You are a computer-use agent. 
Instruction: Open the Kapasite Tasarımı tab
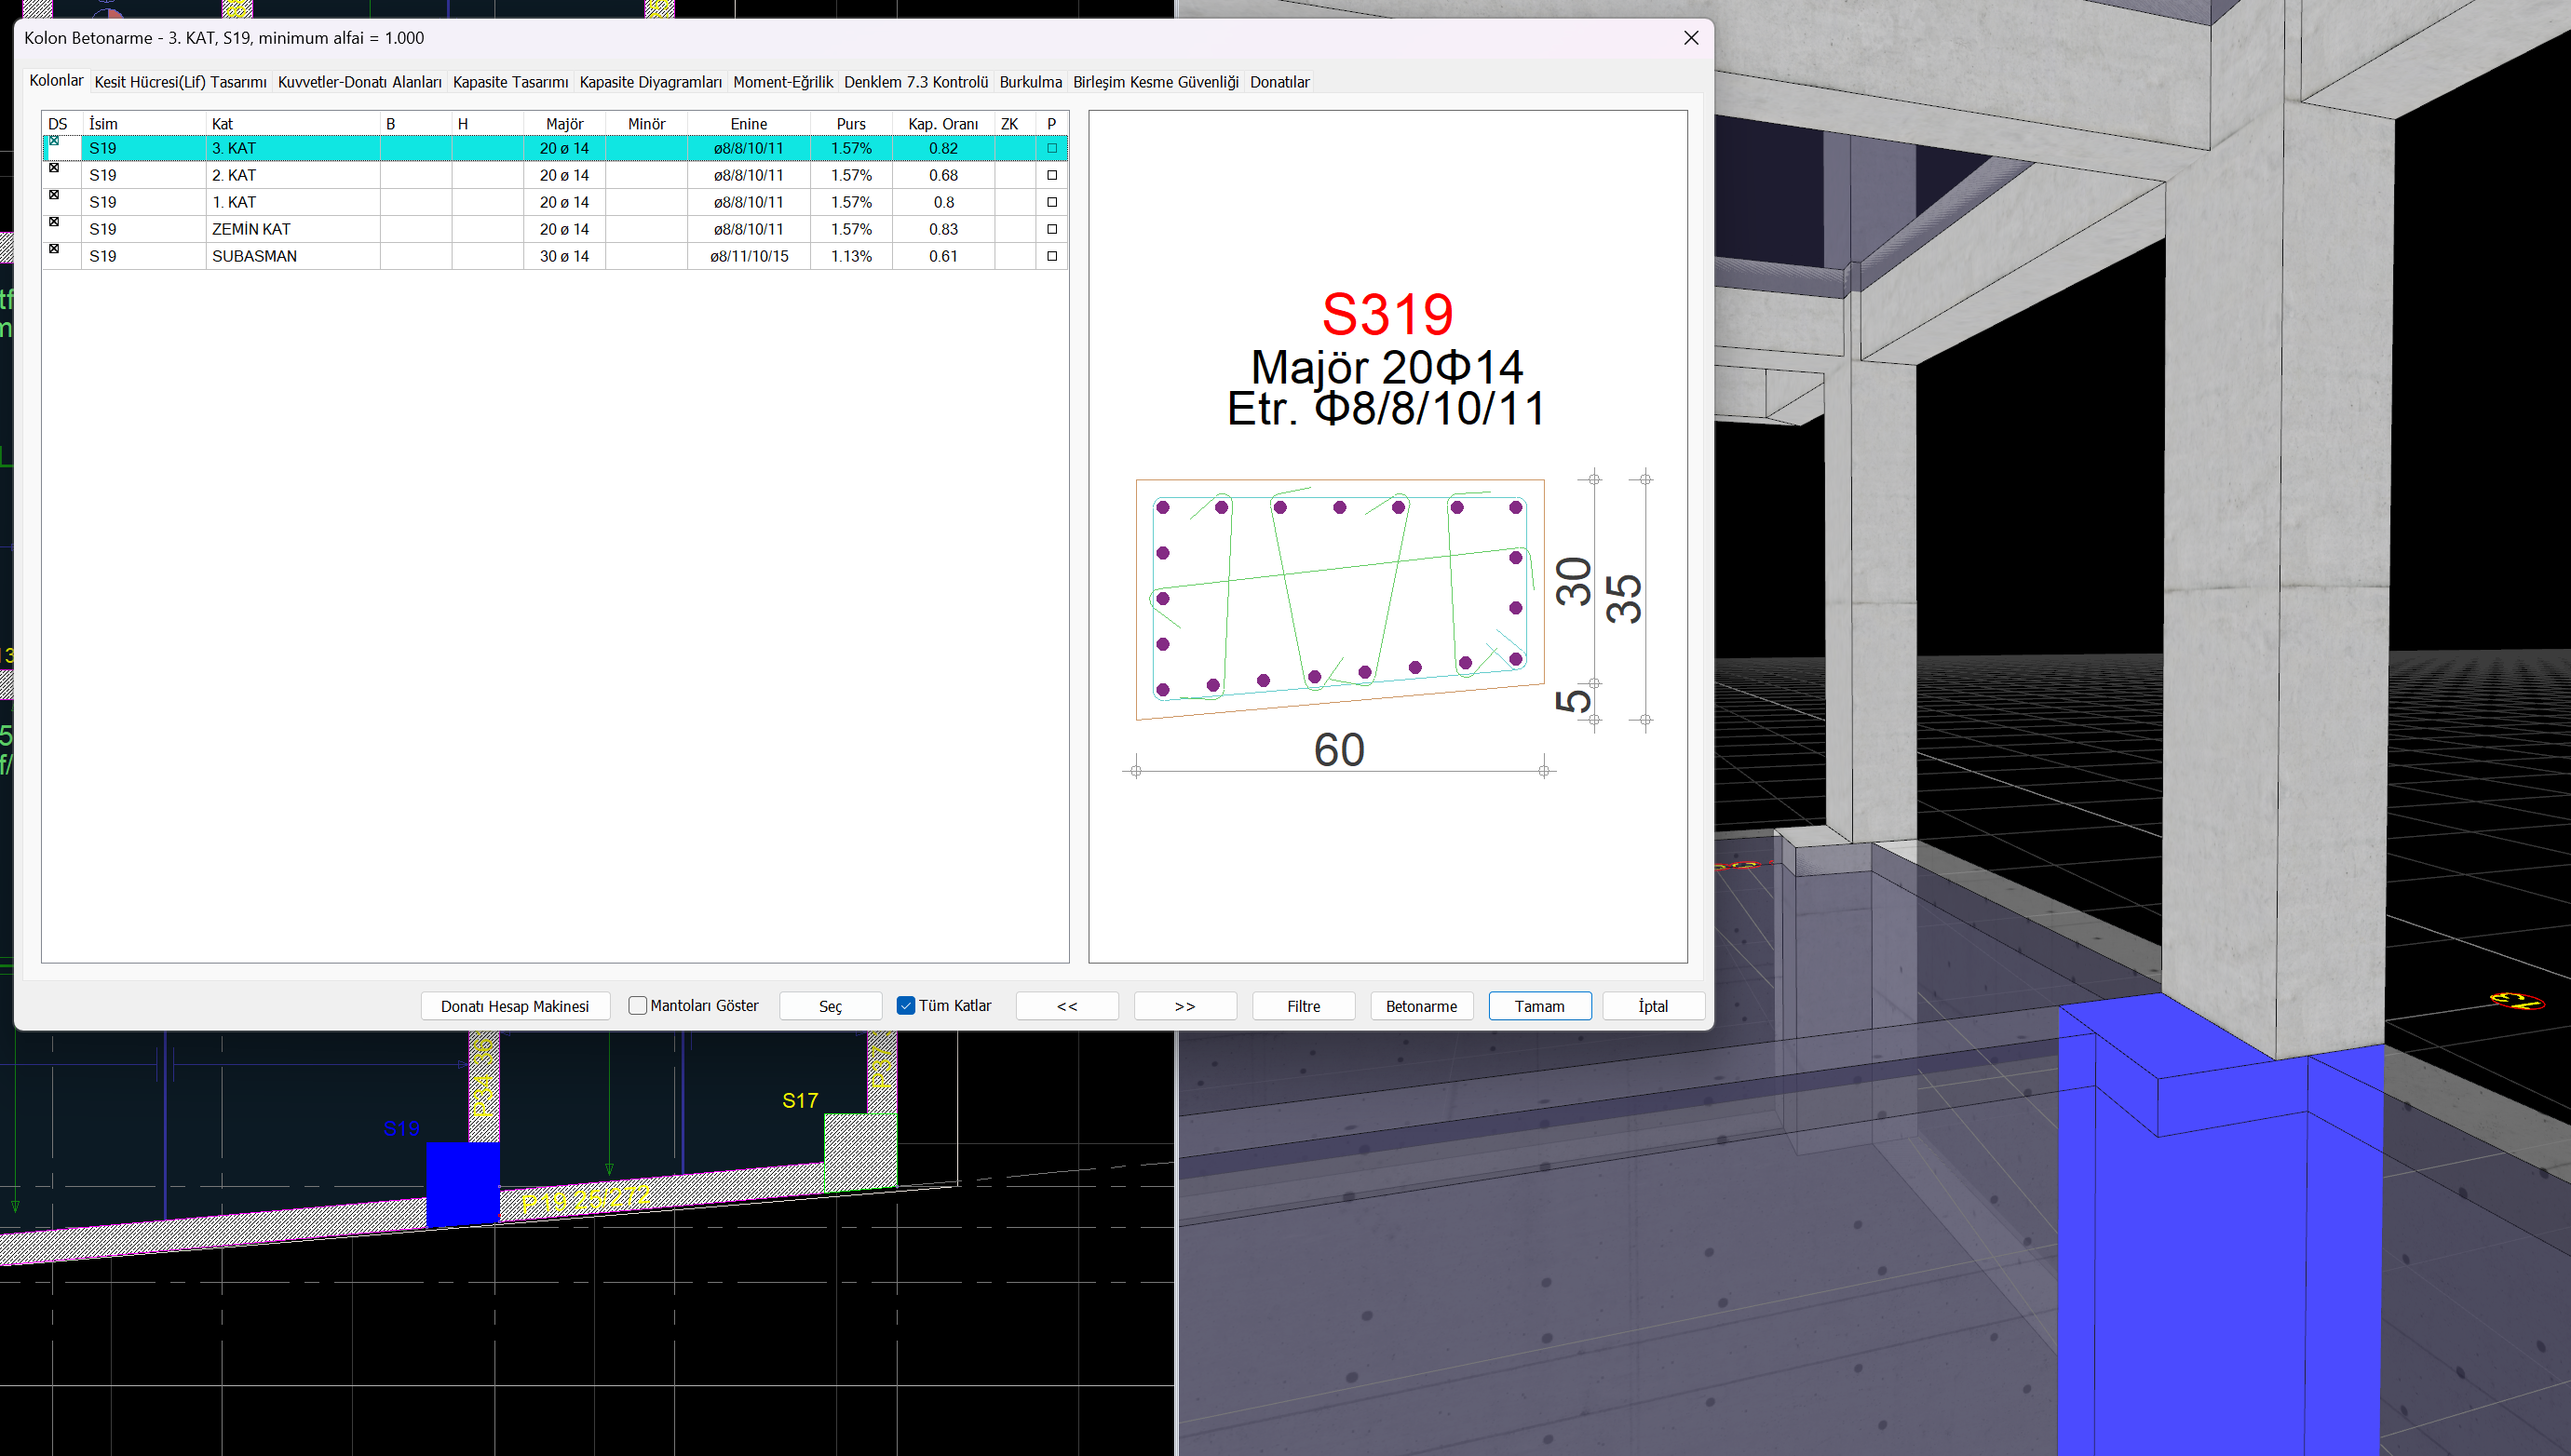(510, 82)
